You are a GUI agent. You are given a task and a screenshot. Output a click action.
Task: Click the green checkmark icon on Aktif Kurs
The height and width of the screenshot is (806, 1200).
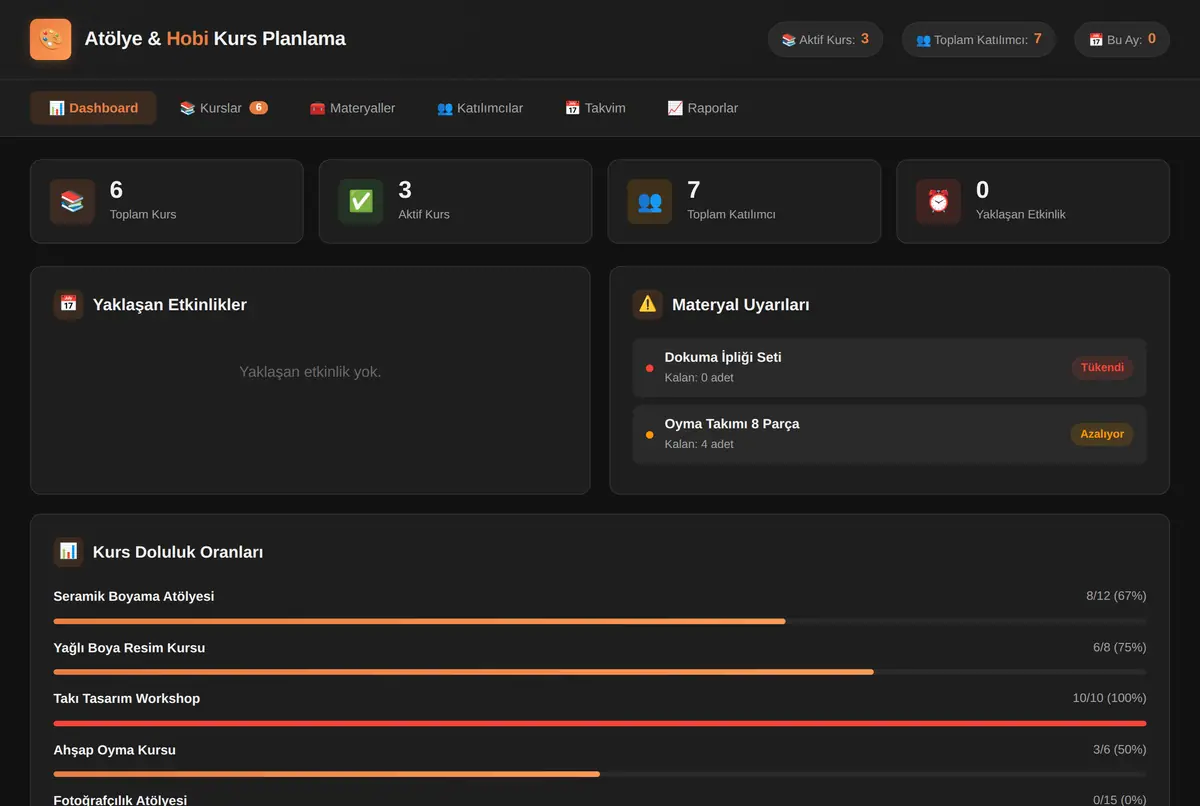(x=361, y=201)
